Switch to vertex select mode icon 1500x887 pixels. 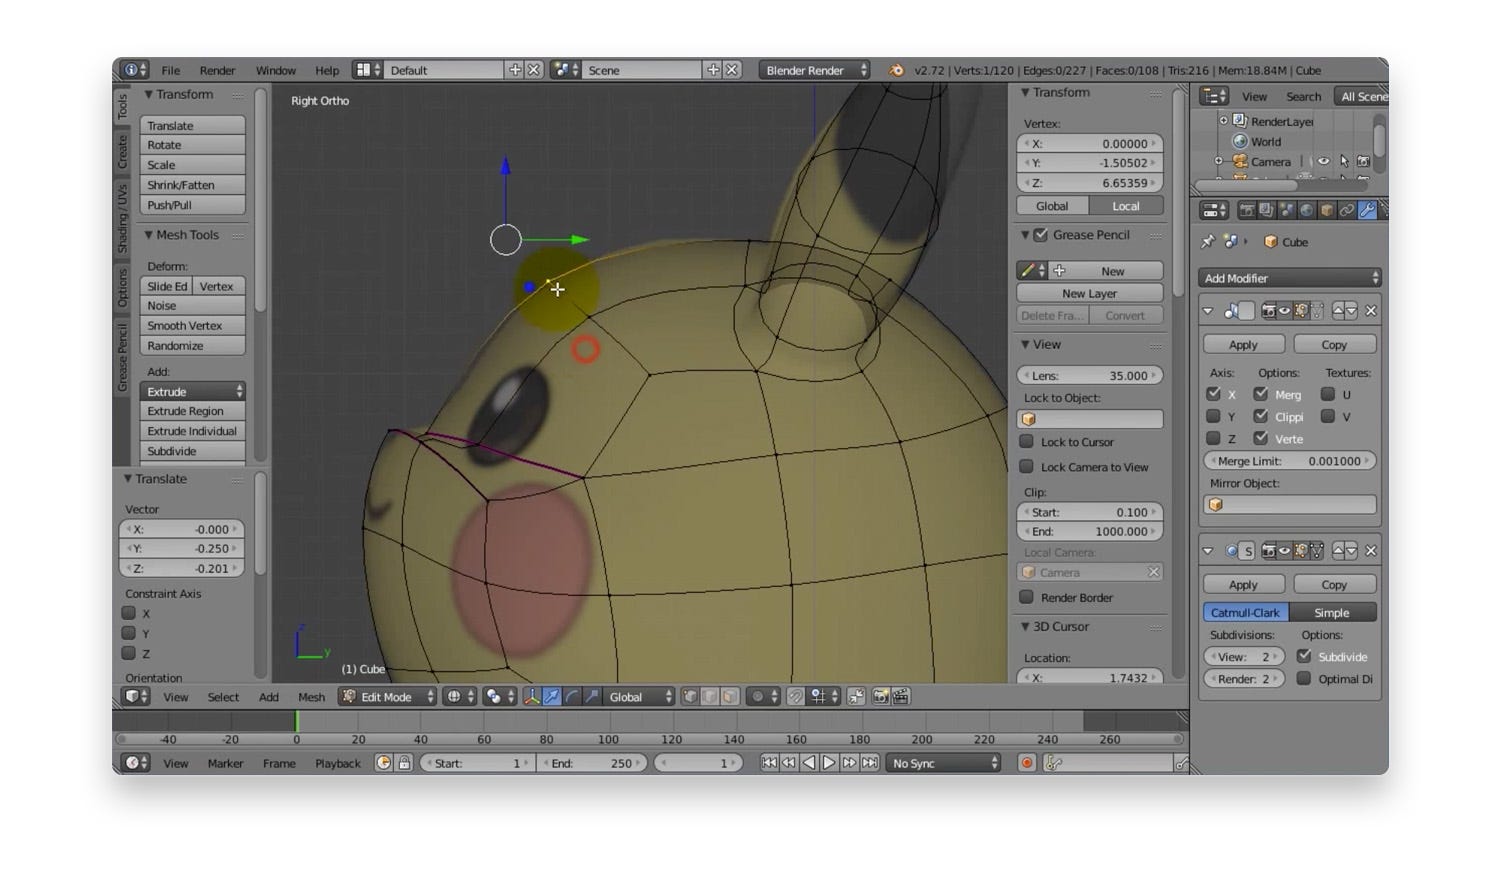[690, 697]
